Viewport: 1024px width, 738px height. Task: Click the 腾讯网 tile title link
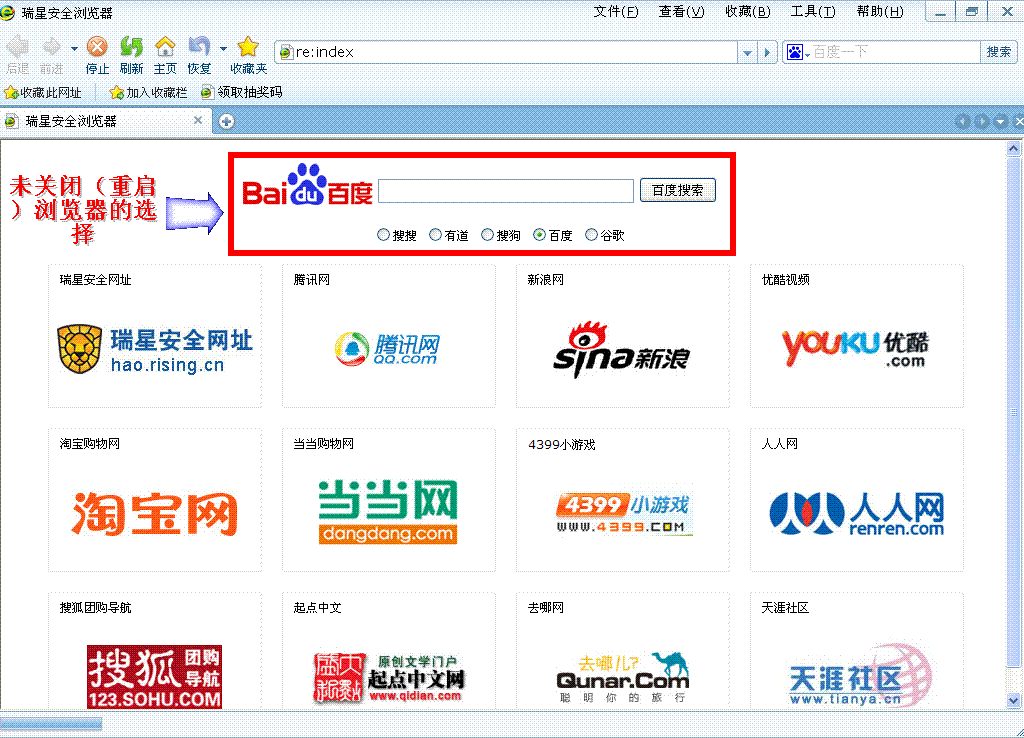coord(312,280)
